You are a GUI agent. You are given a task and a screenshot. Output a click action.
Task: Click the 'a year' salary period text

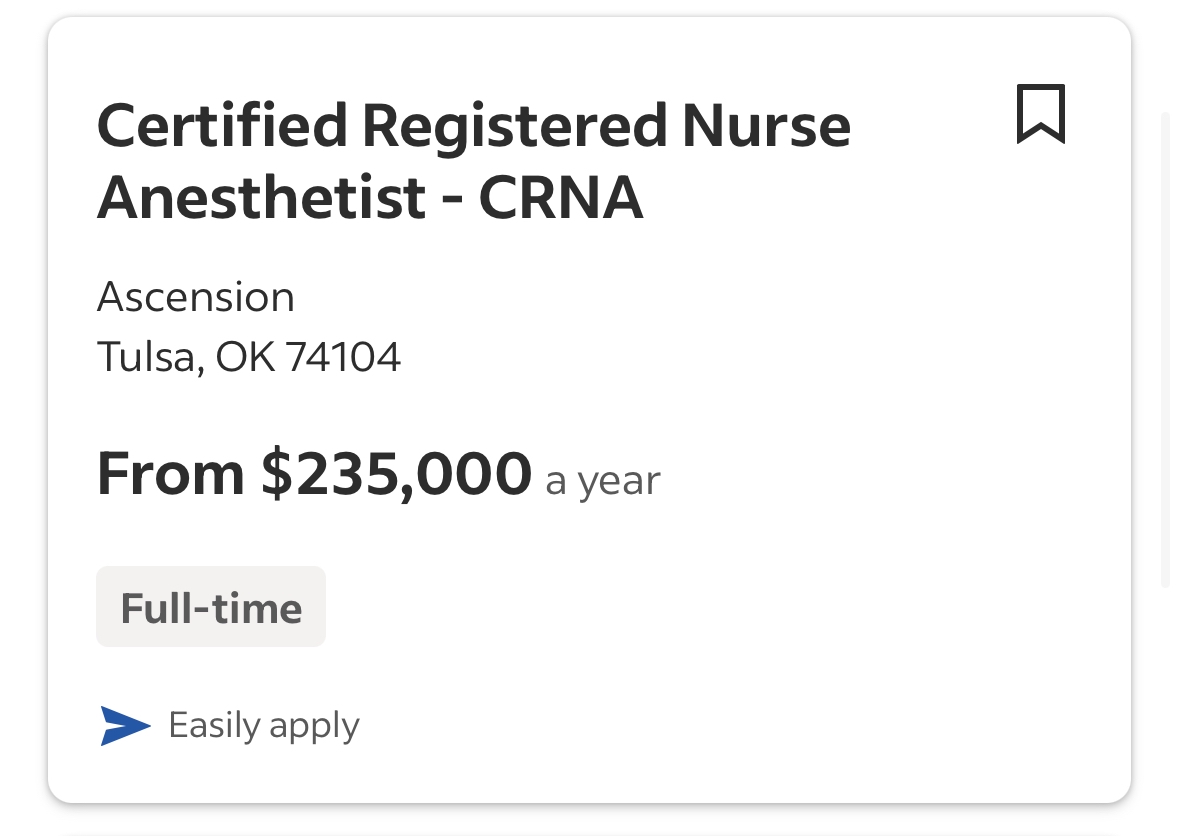(603, 480)
